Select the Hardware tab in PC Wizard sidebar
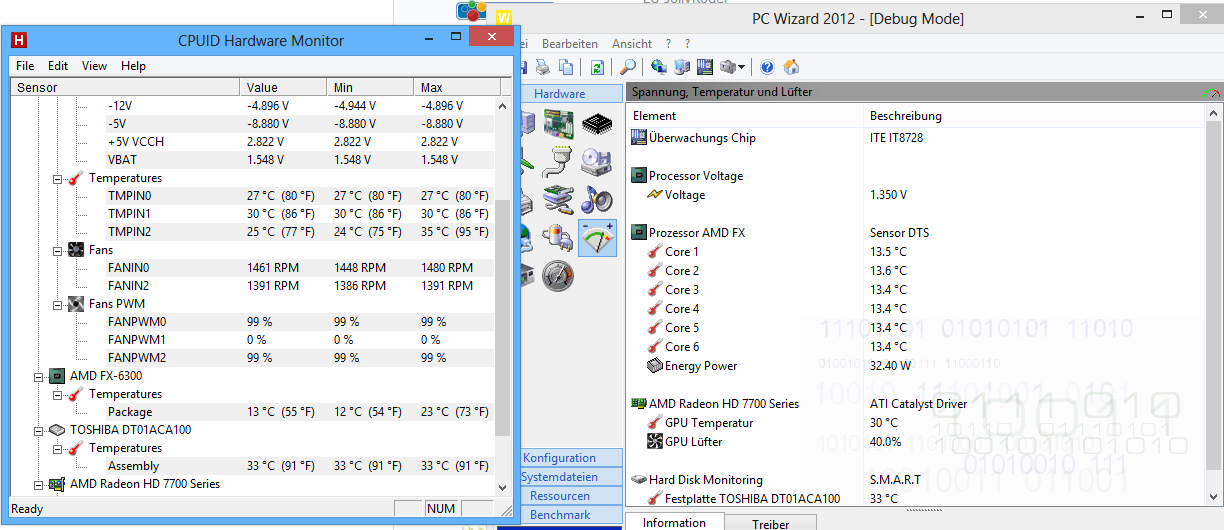Viewport: 1224px width, 530px height. pyautogui.click(x=570, y=94)
